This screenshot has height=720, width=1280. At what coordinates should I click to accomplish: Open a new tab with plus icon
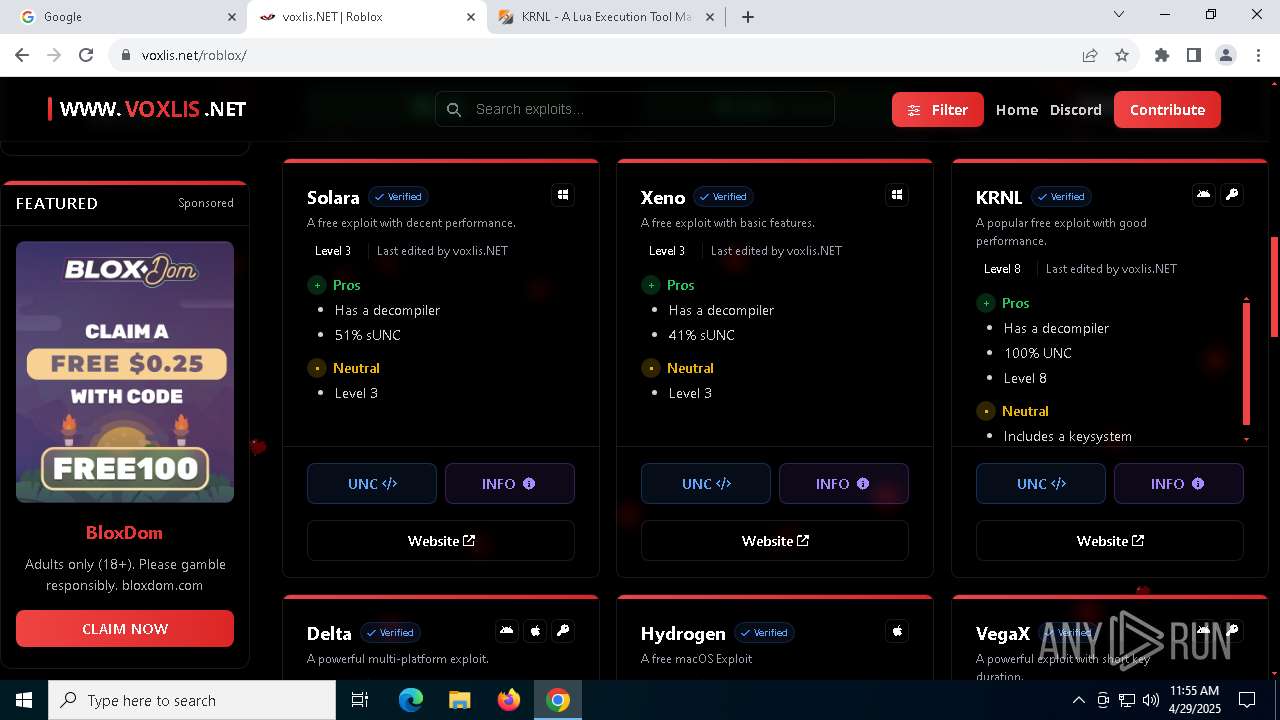[x=748, y=17]
